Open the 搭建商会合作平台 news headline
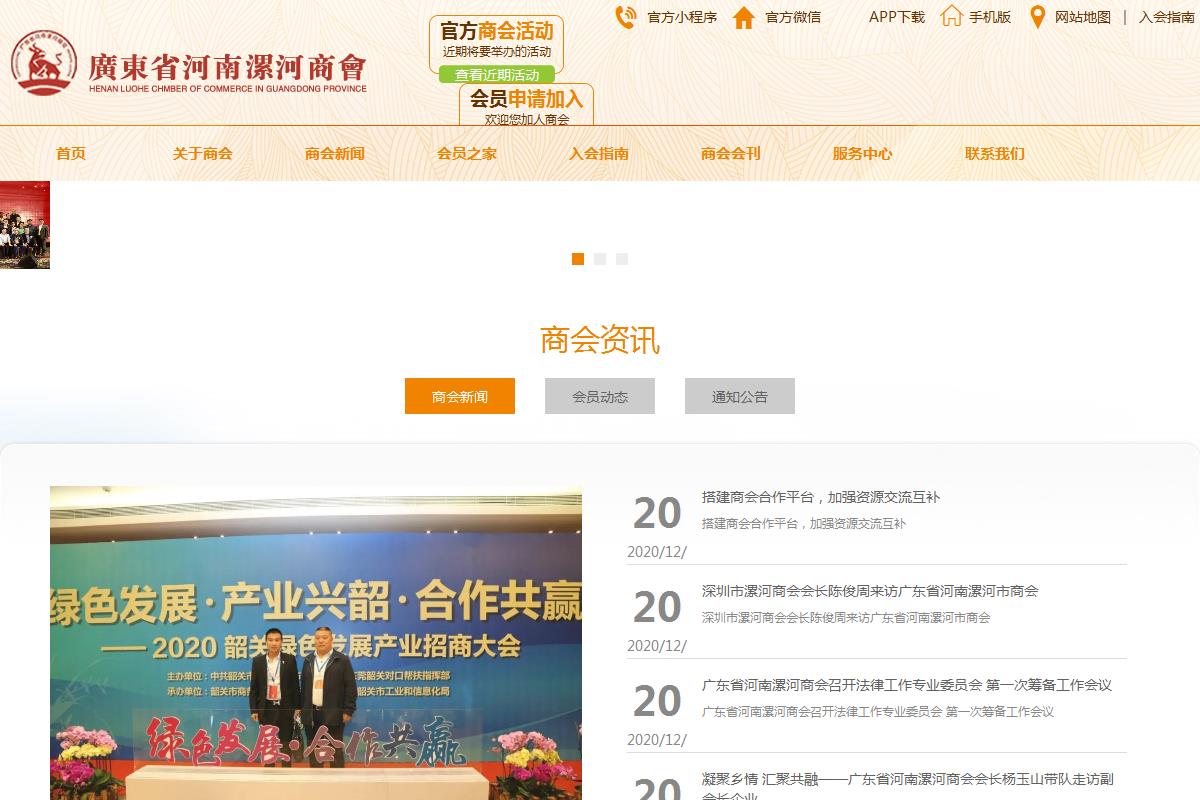 click(820, 497)
